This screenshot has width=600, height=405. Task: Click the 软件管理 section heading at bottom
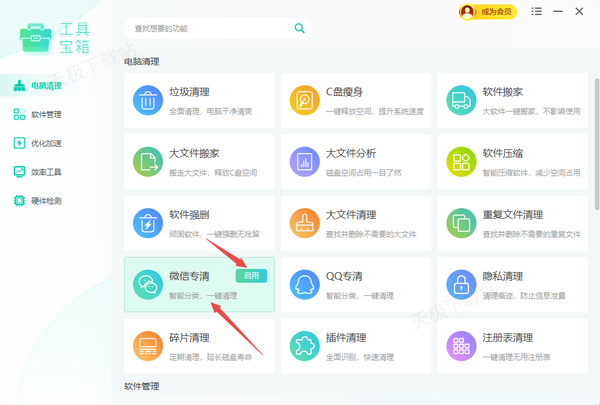point(142,387)
